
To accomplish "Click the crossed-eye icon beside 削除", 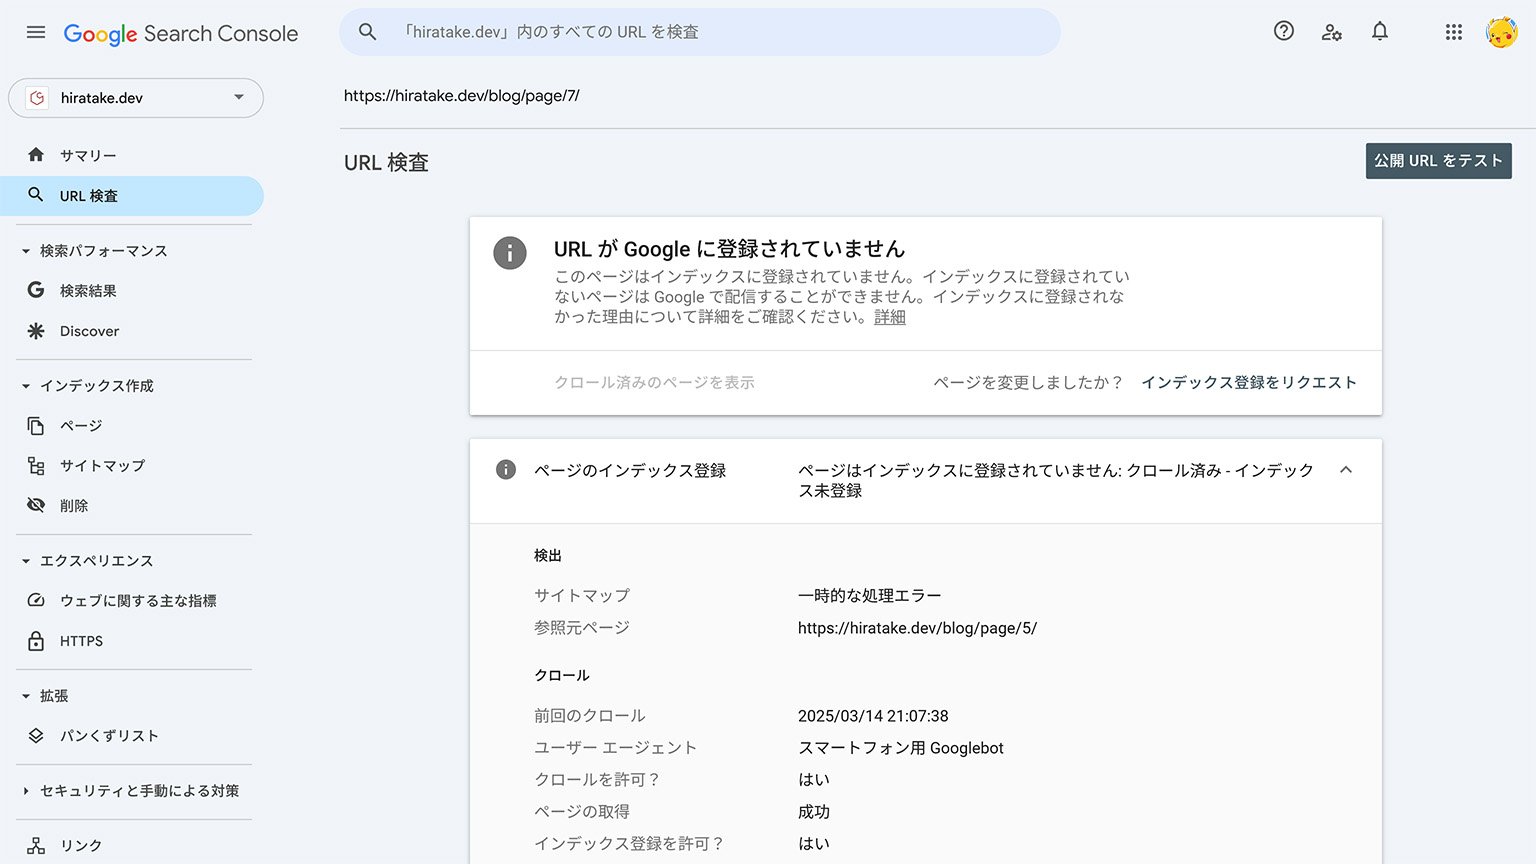I will click(36, 505).
